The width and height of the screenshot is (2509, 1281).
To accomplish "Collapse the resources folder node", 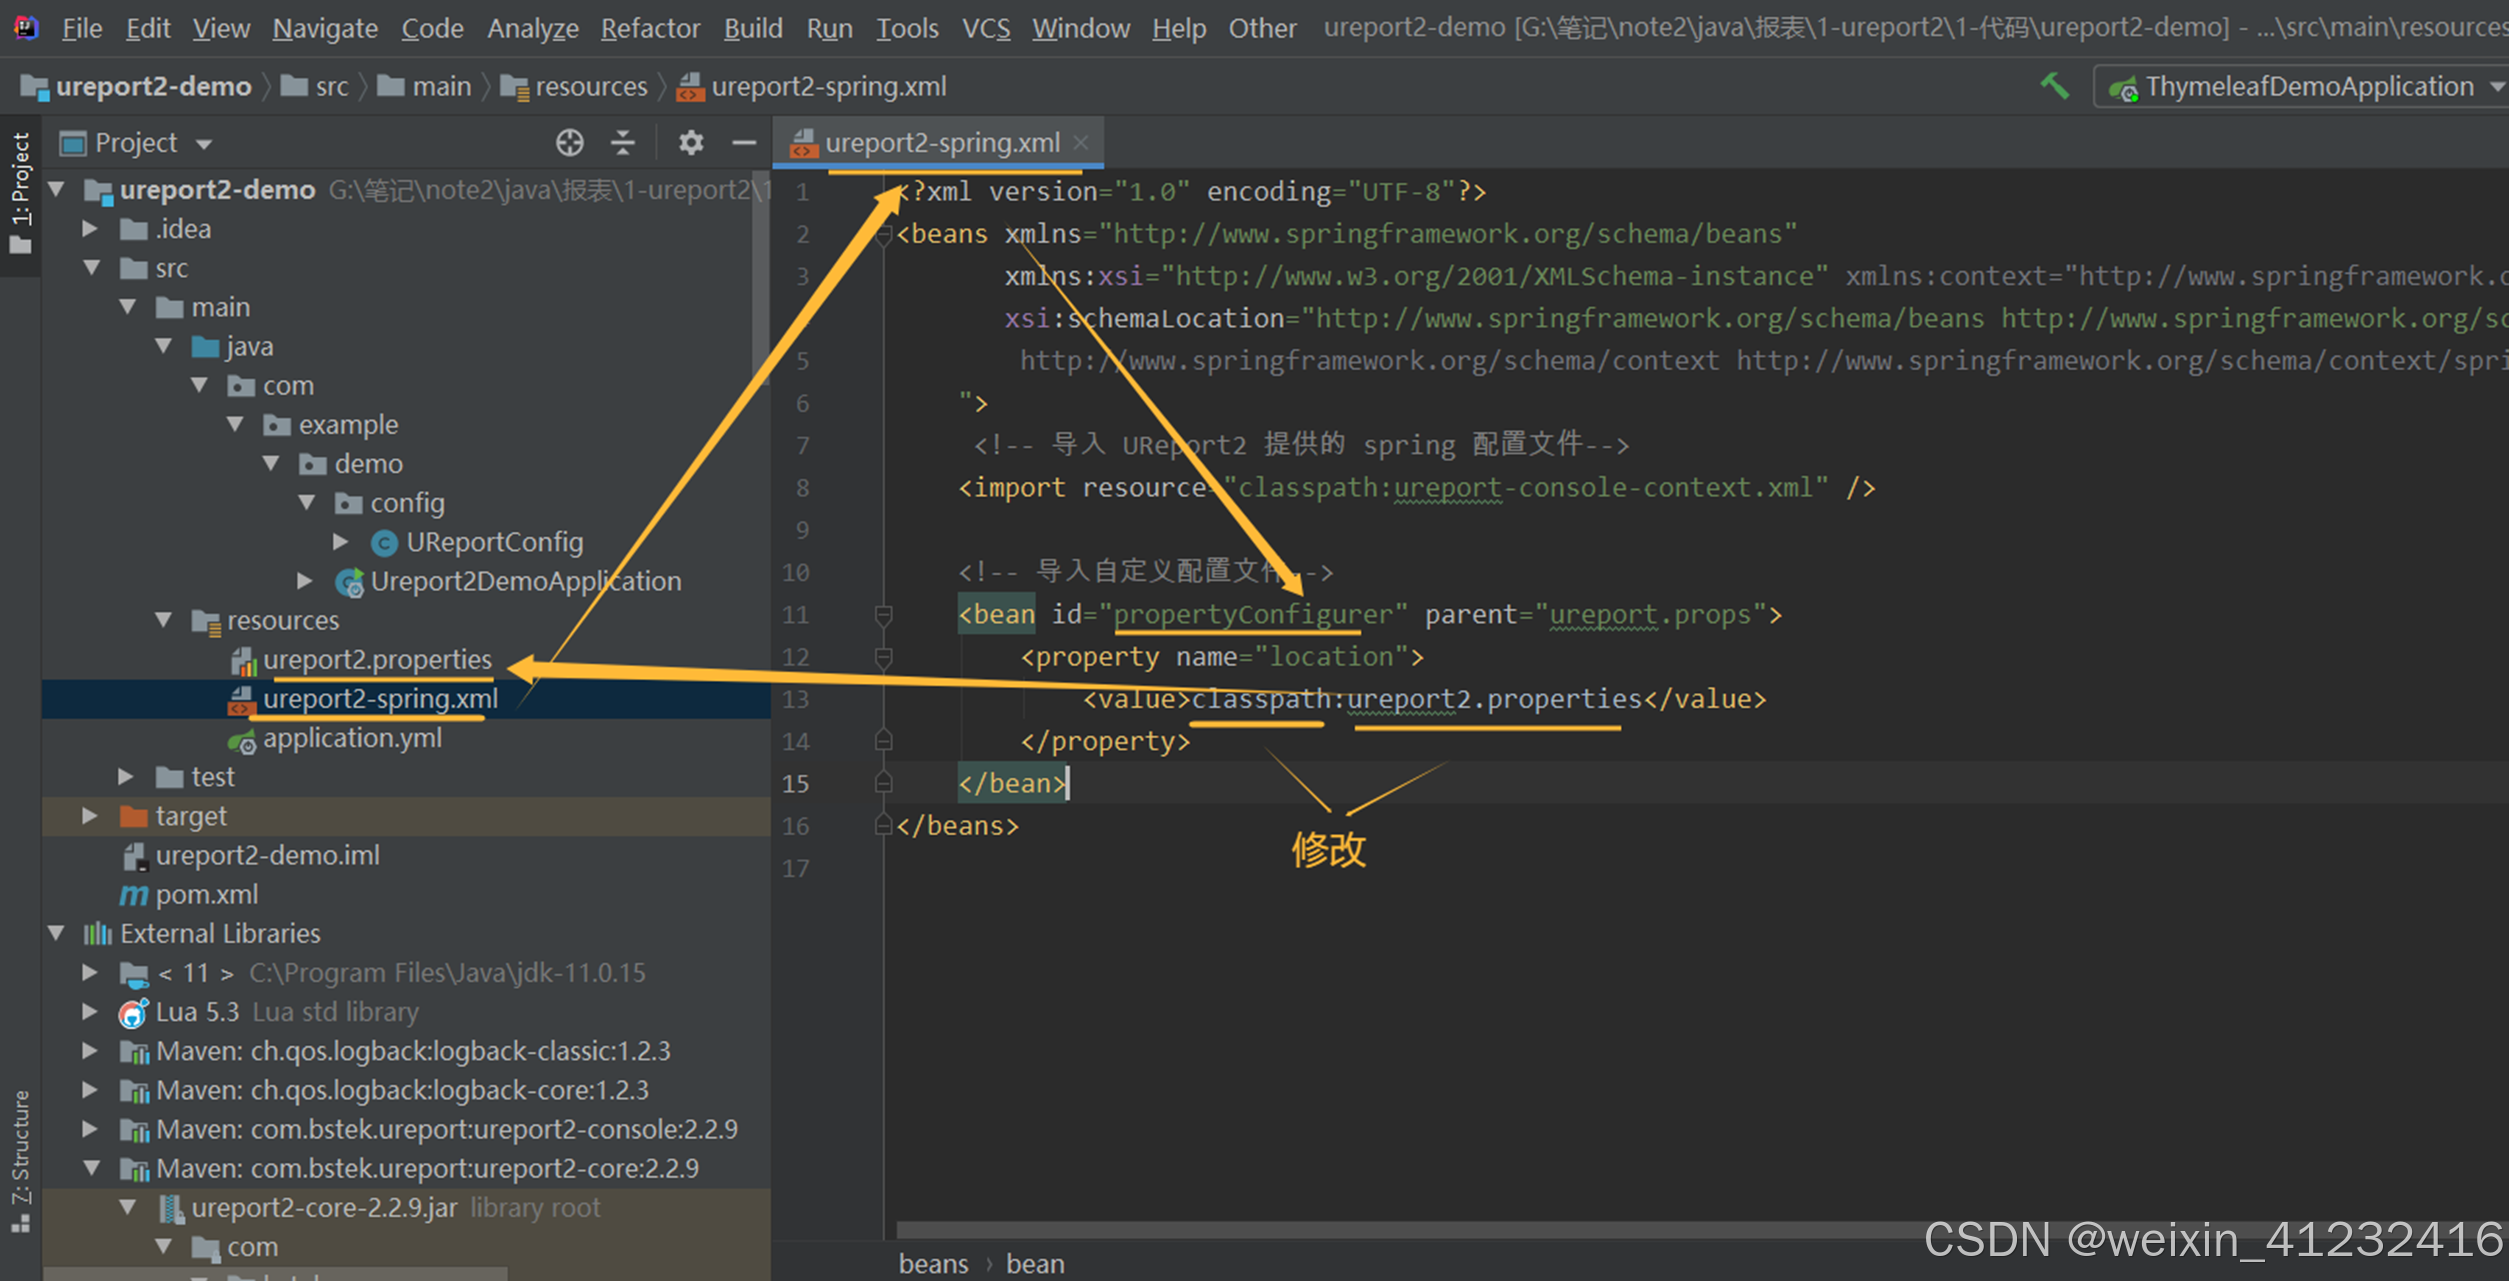I will point(164,620).
